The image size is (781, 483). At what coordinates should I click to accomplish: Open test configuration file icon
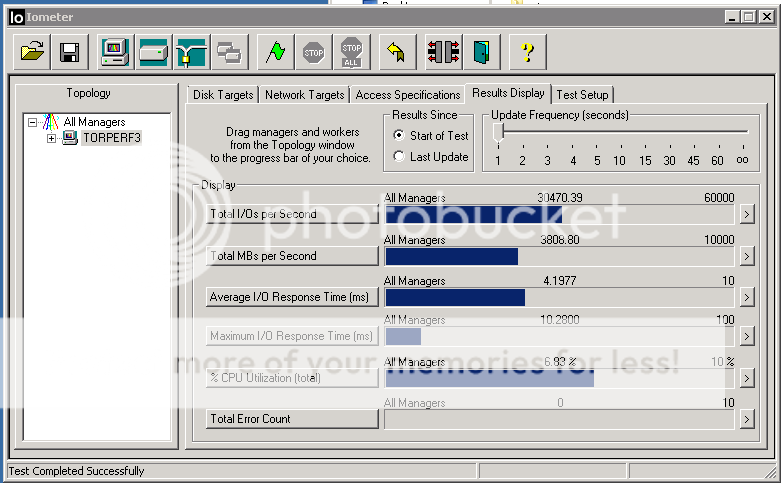coord(32,52)
